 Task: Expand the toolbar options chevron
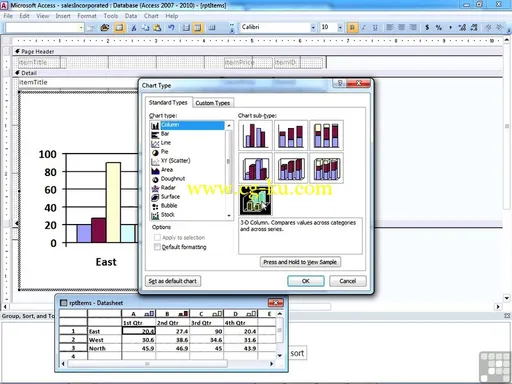tap(232, 28)
